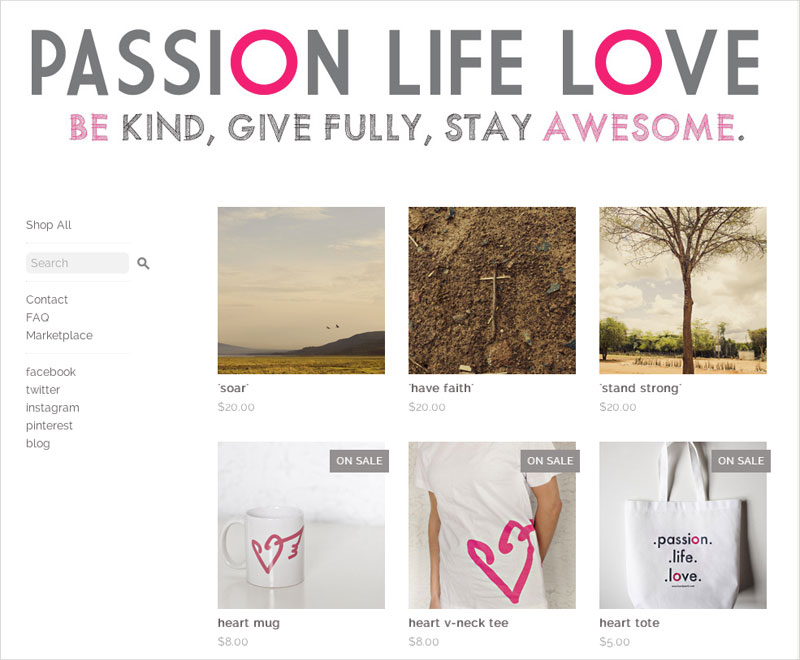This screenshot has height=660, width=800.
Task: Click the ON SALE badge on v-neck tee
Action: 550,461
